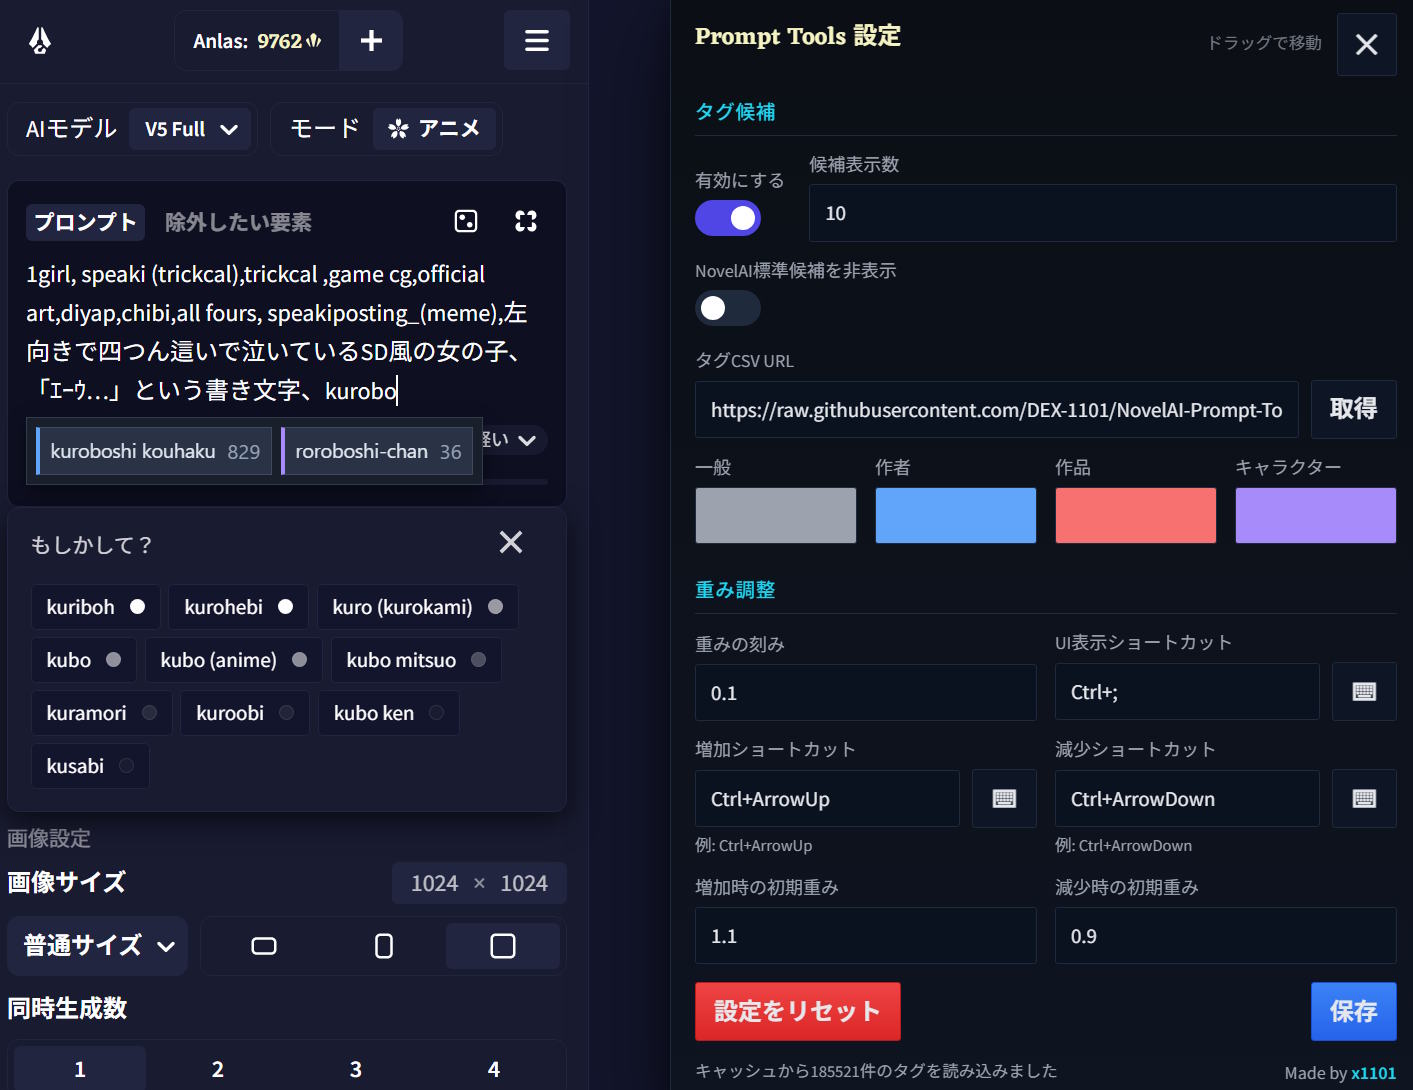
Task: Open the 作者 blue color swatch
Action: (956, 515)
